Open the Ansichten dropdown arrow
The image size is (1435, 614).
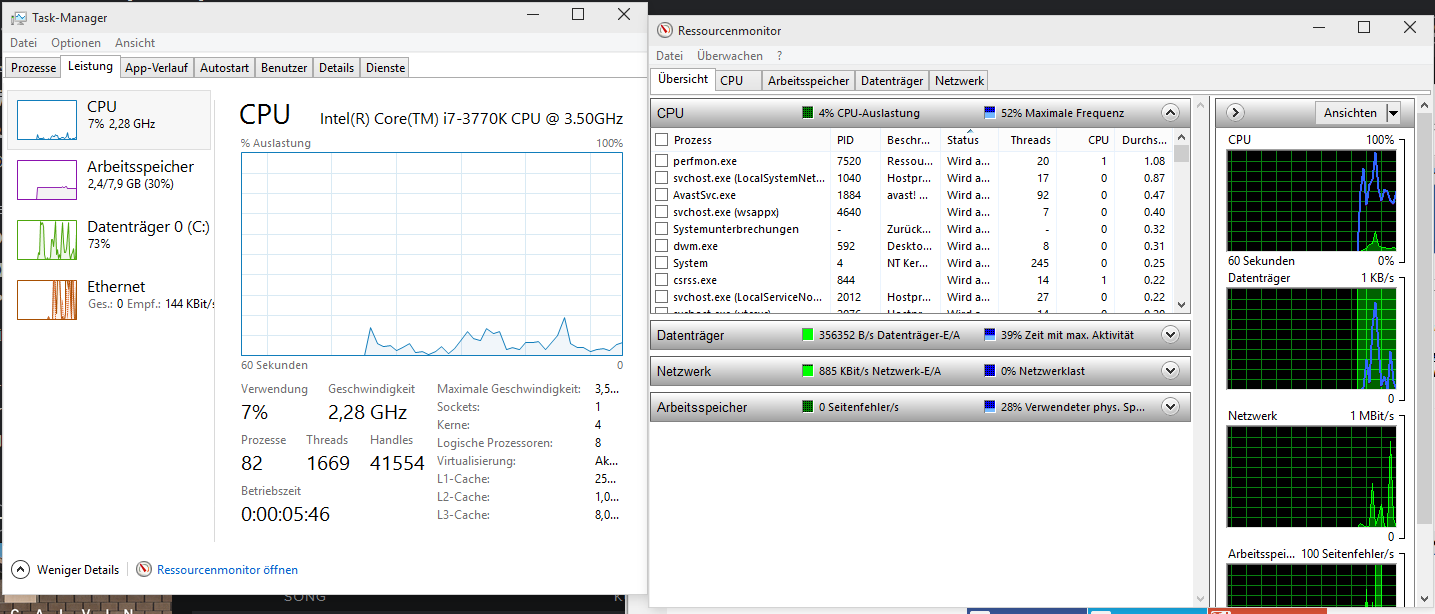(1394, 113)
